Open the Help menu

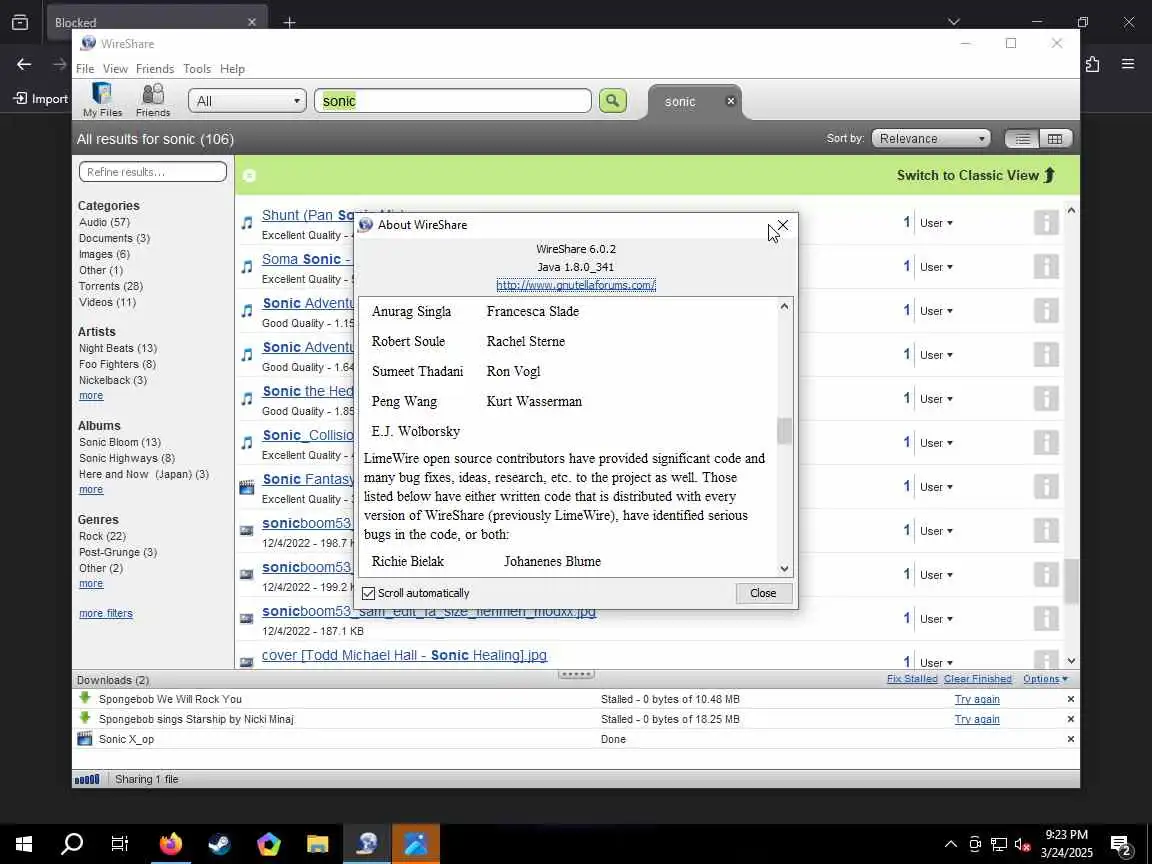[232, 68]
